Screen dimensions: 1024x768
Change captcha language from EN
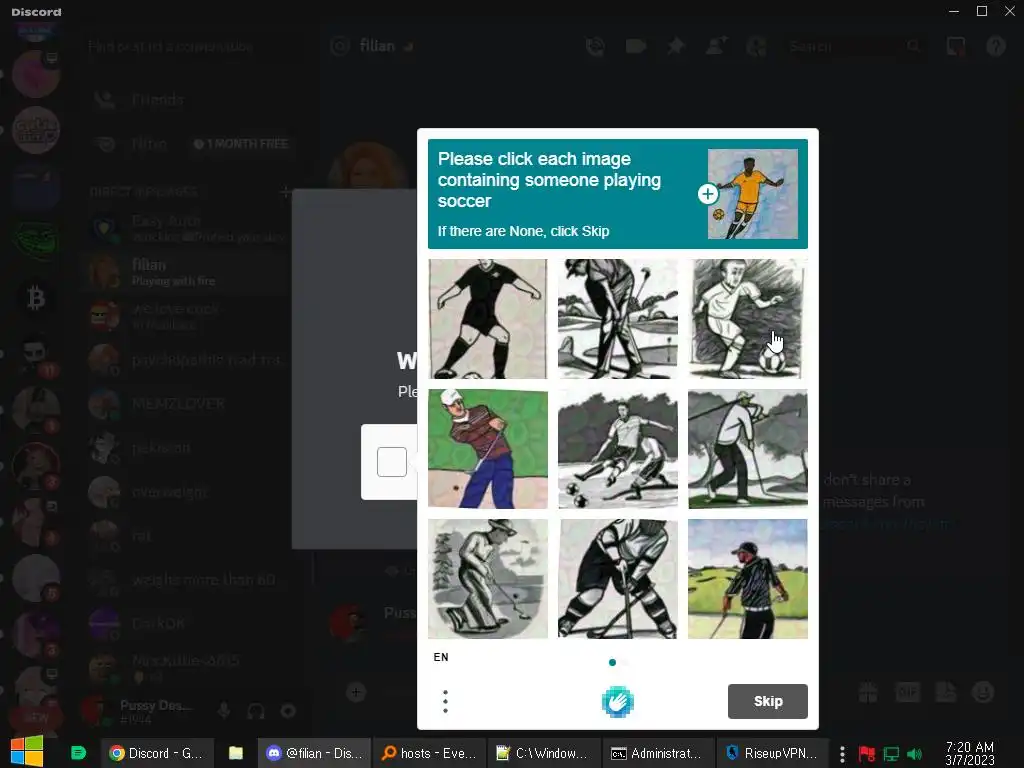pyautogui.click(x=441, y=657)
